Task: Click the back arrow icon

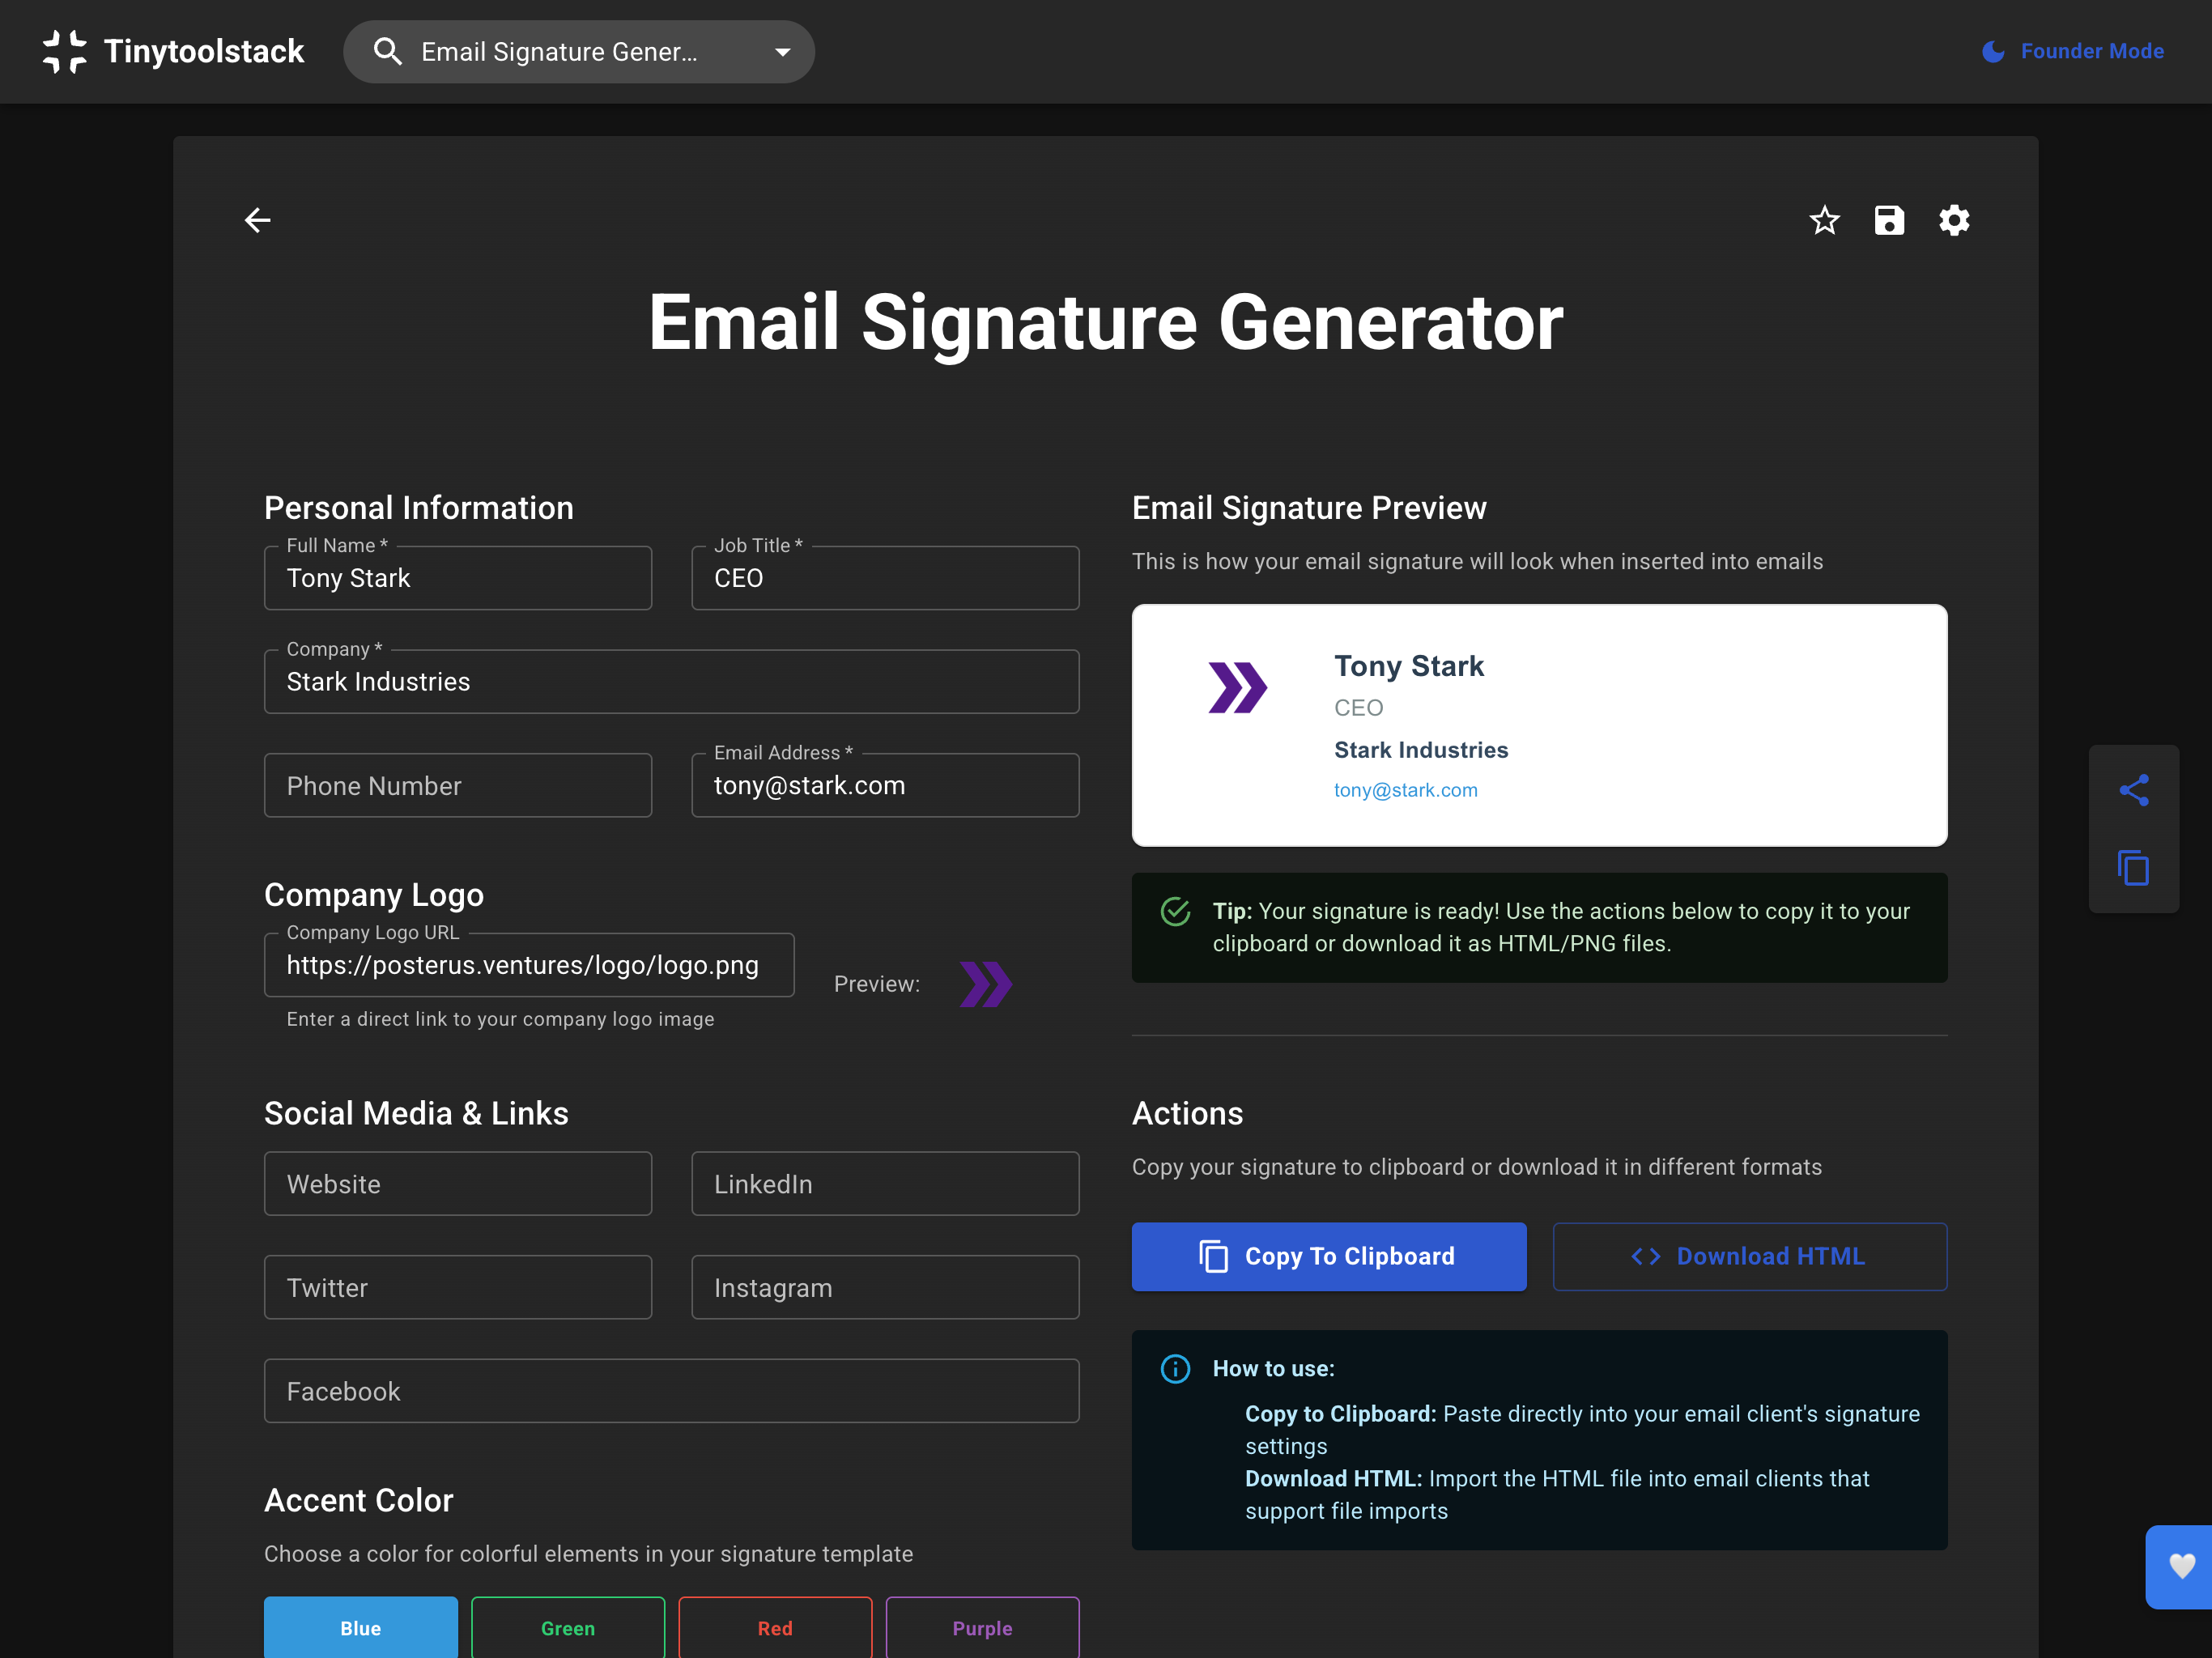Action: [x=257, y=220]
